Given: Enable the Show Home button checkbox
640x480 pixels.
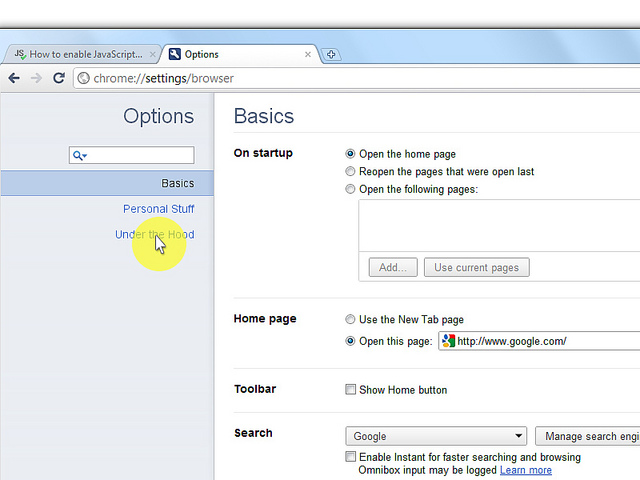Looking at the screenshot, I should (x=350, y=390).
